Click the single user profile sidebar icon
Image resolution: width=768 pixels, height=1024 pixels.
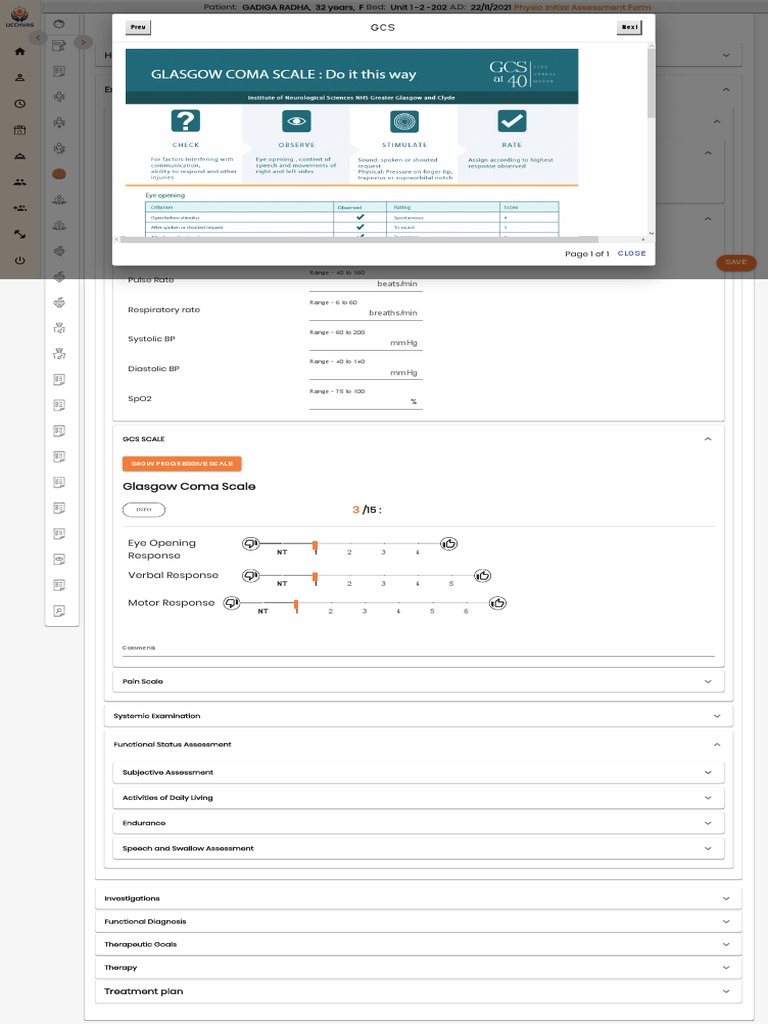[20, 78]
